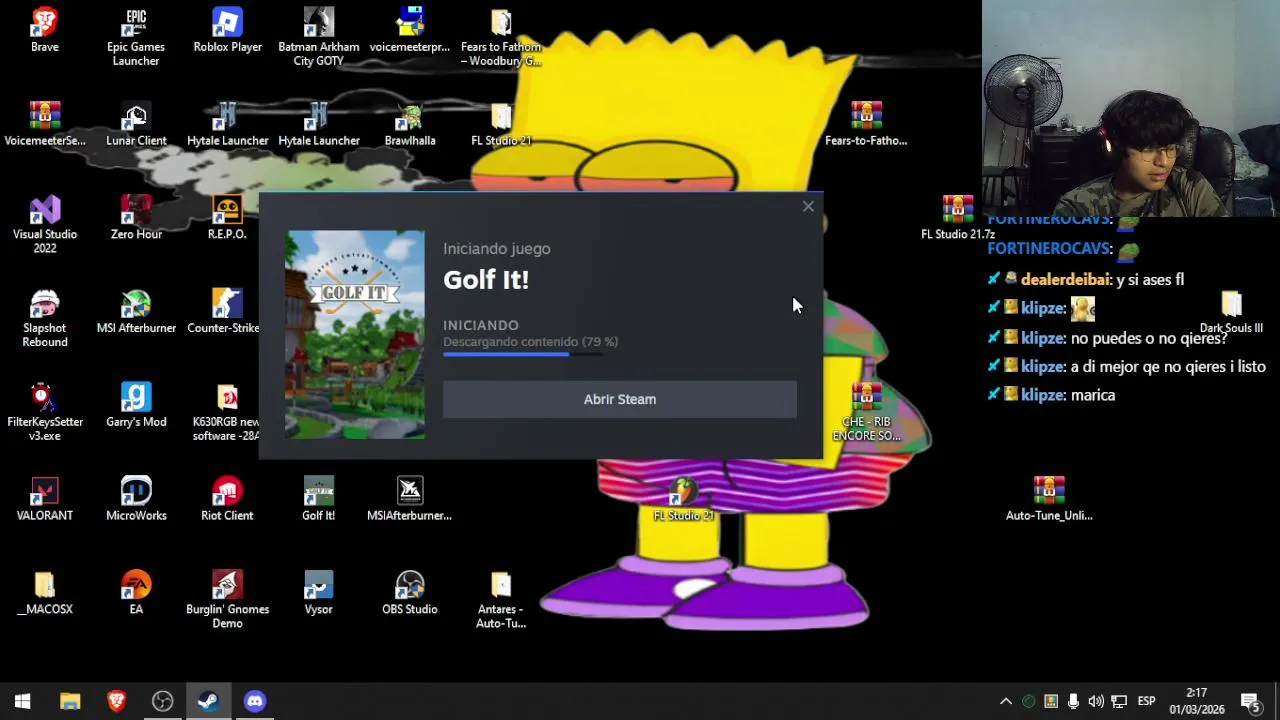
Task: Select CHE - RIB ENCORE archive icon
Action: (x=867, y=412)
